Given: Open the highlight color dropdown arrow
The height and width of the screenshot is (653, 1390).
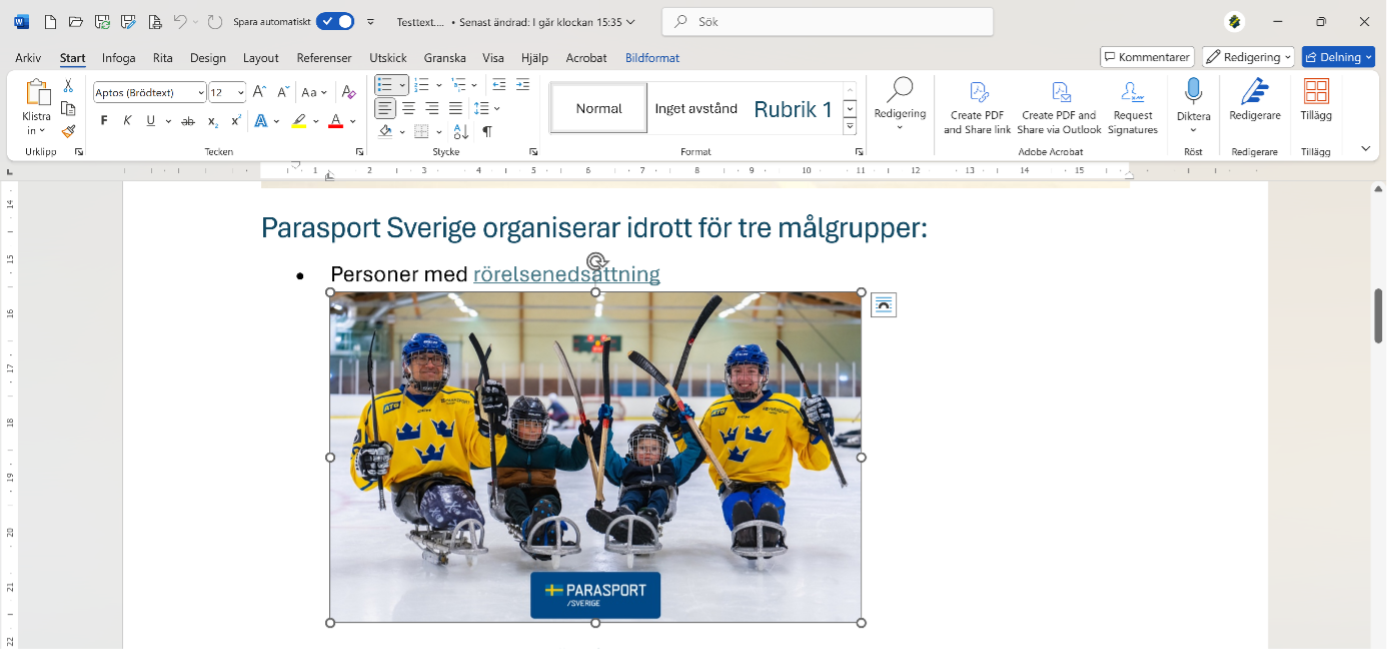Looking at the screenshot, I should (x=315, y=121).
